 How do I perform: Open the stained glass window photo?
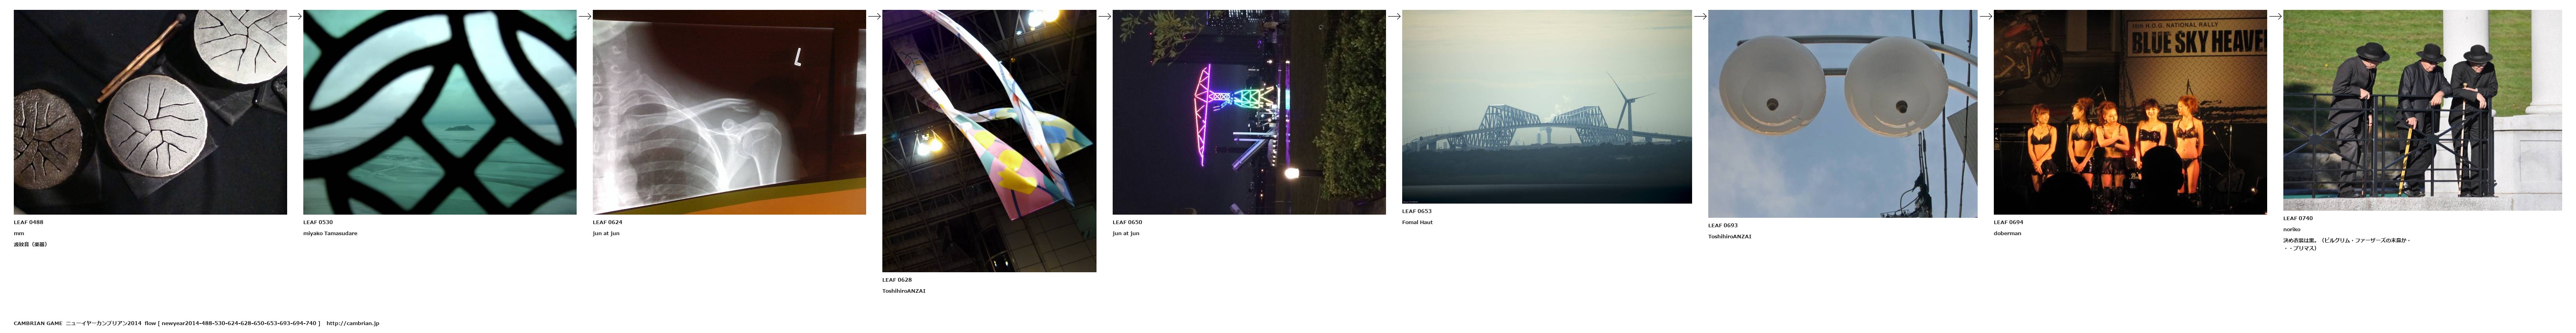click(440, 112)
